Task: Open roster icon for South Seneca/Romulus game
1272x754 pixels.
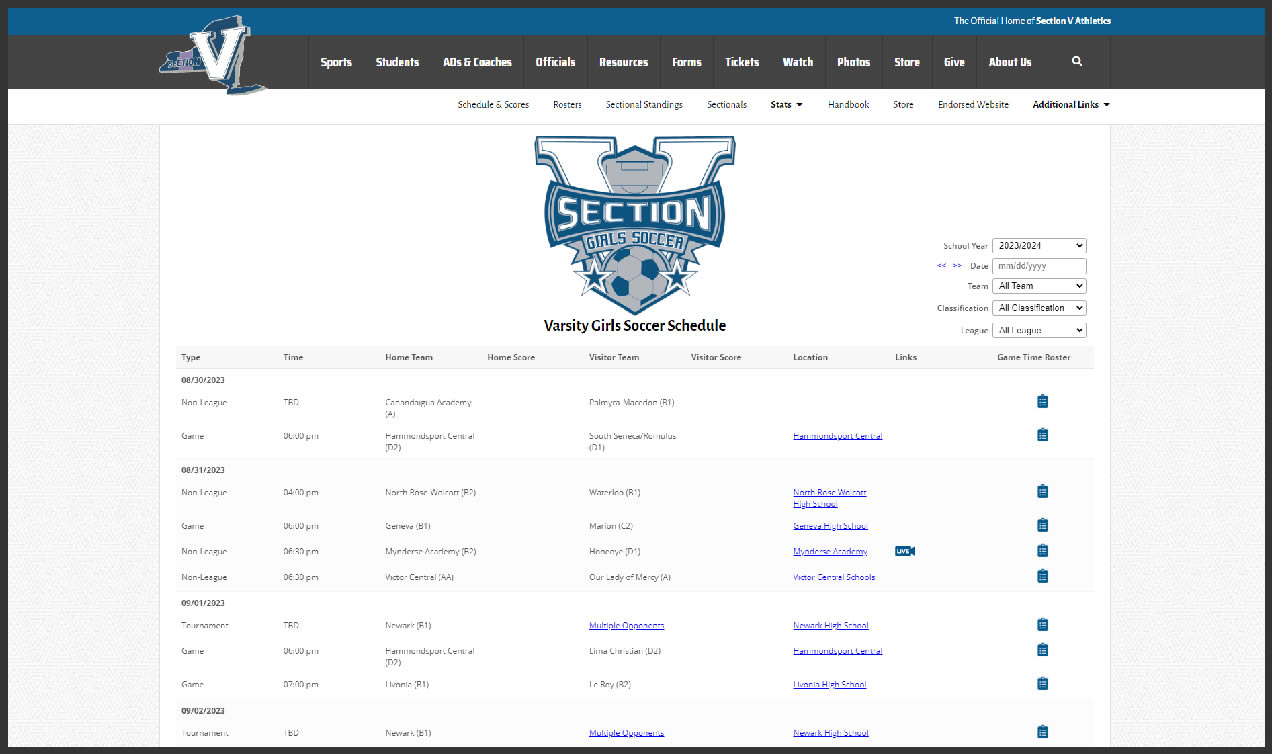Action: (1042, 435)
